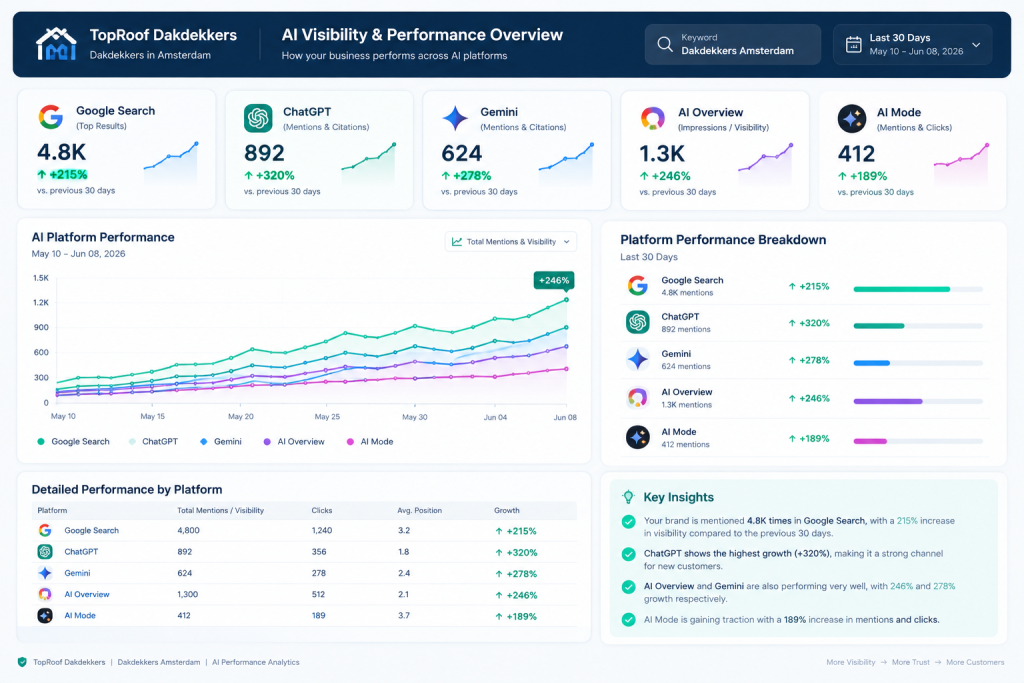Screen dimensions: 1024x683
Task: Open the AI Overview link in detailed table
Action: tap(87, 594)
